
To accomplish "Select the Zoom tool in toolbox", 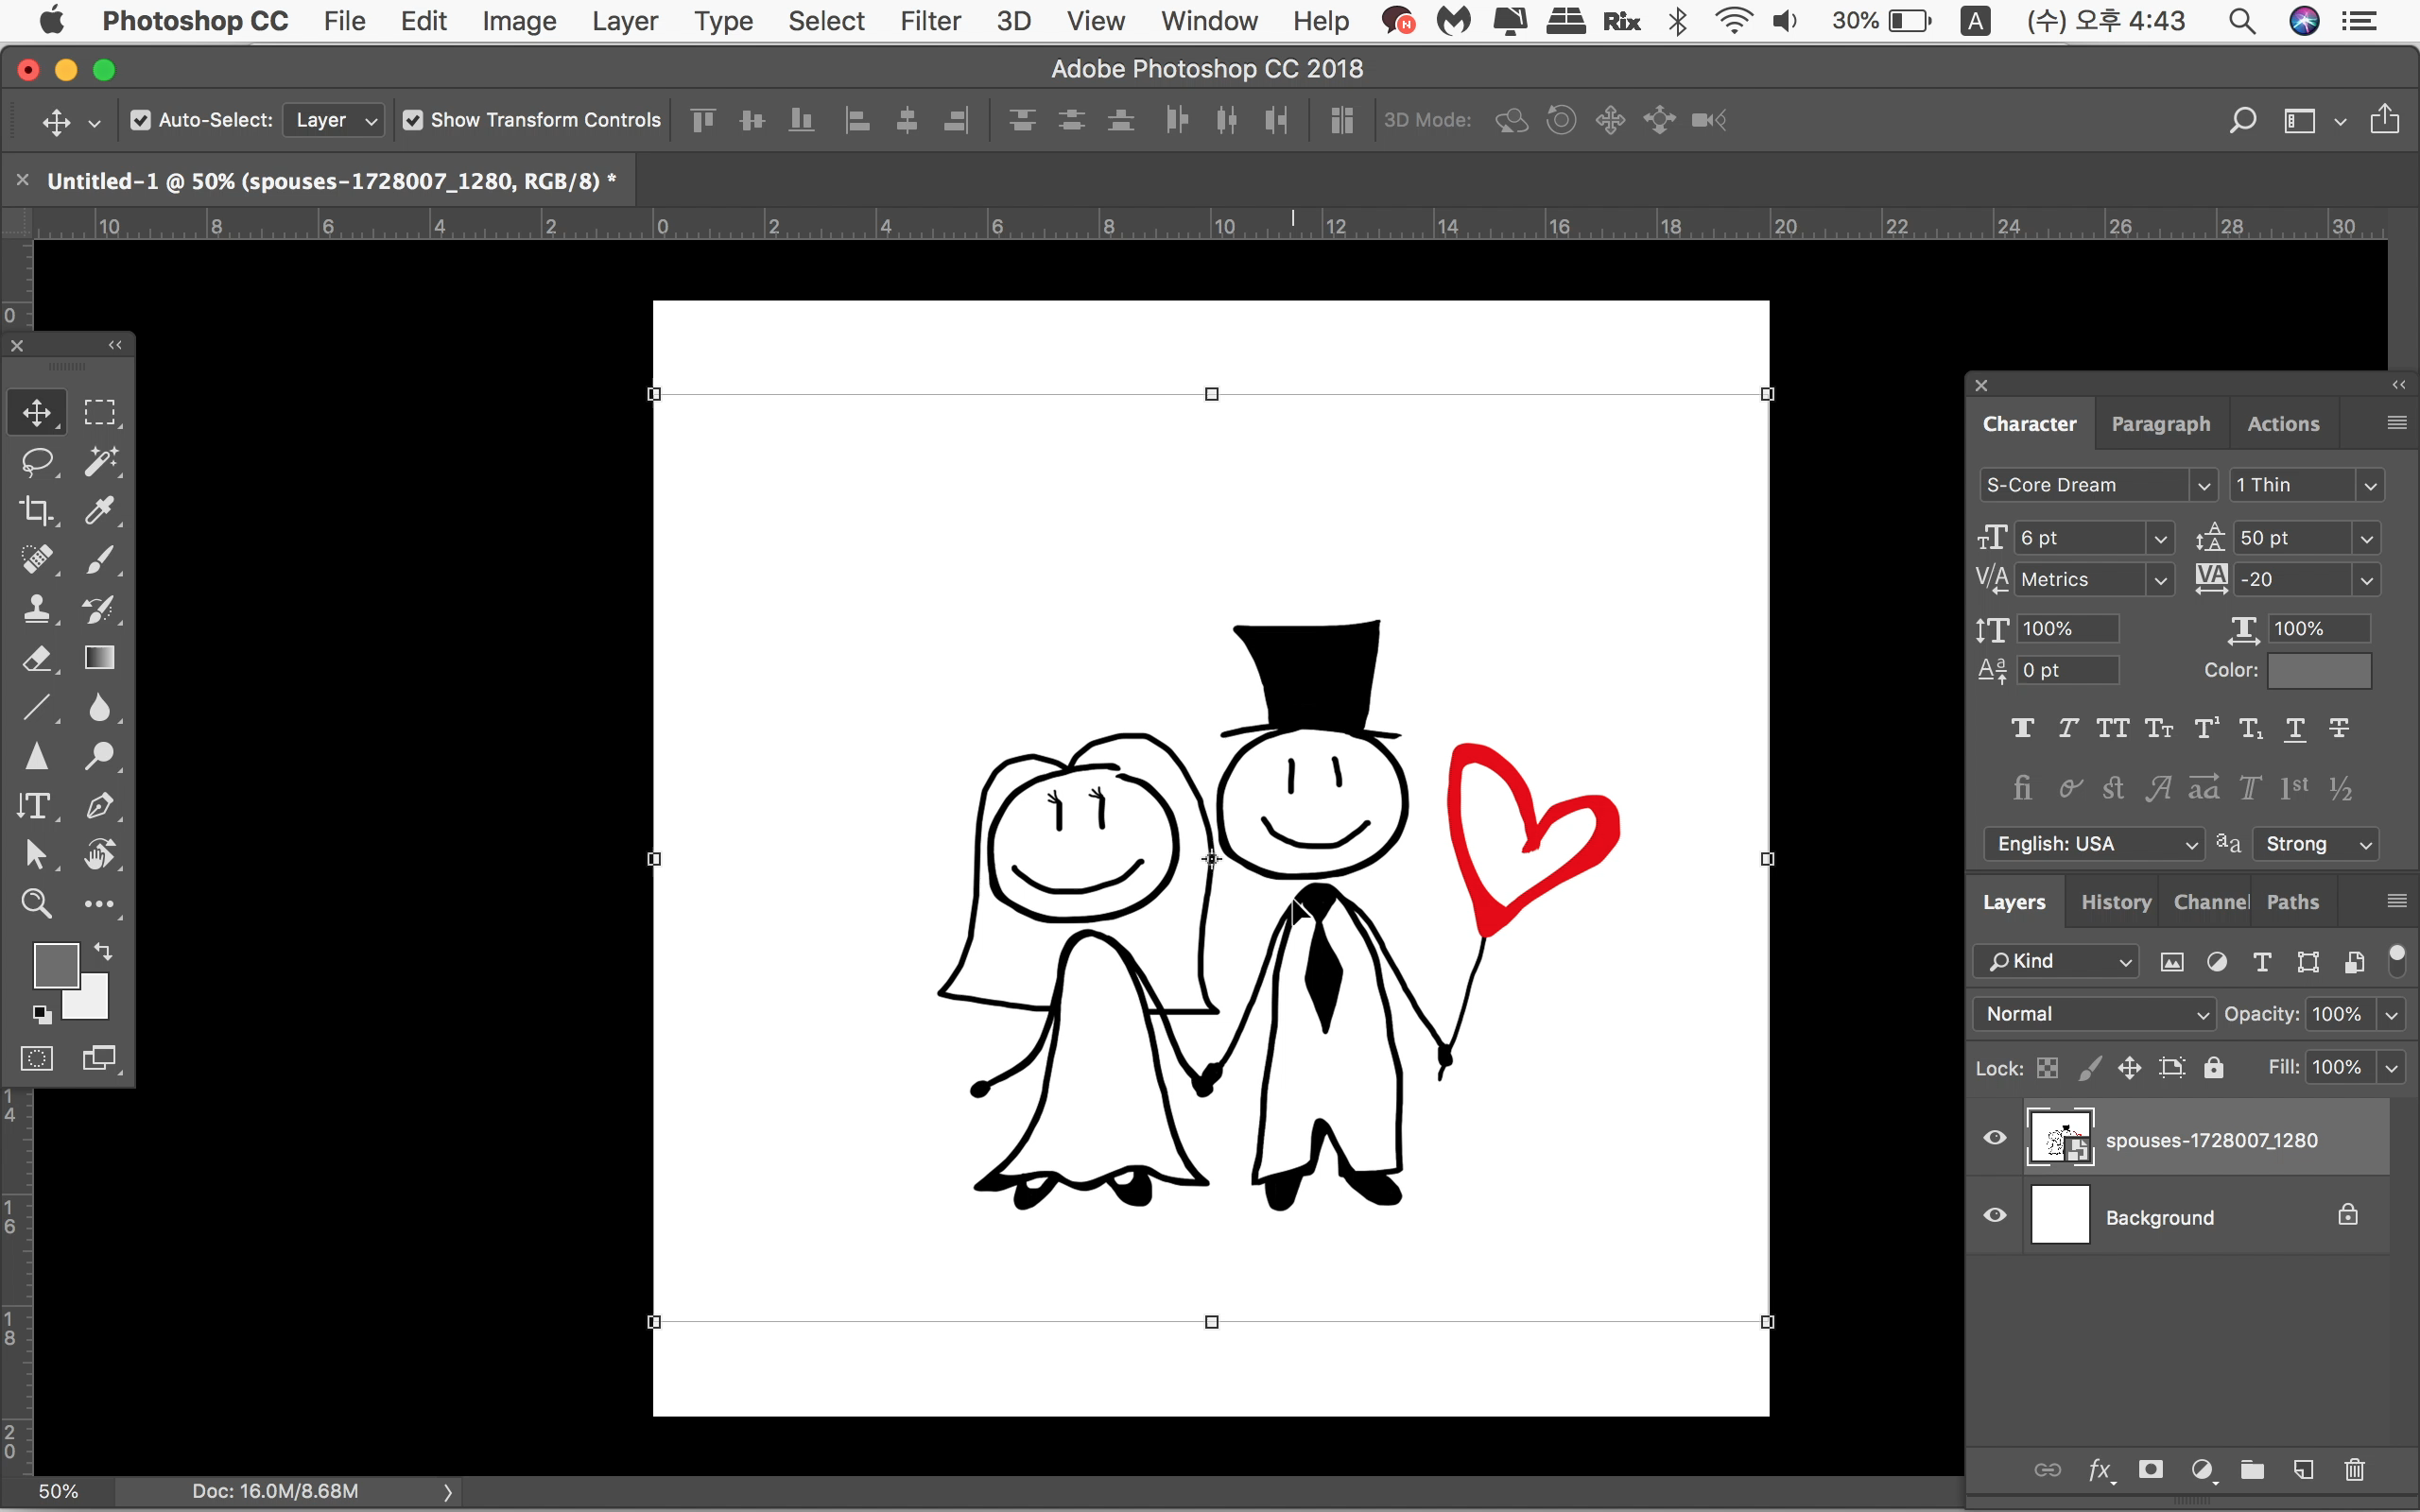I will [37, 903].
